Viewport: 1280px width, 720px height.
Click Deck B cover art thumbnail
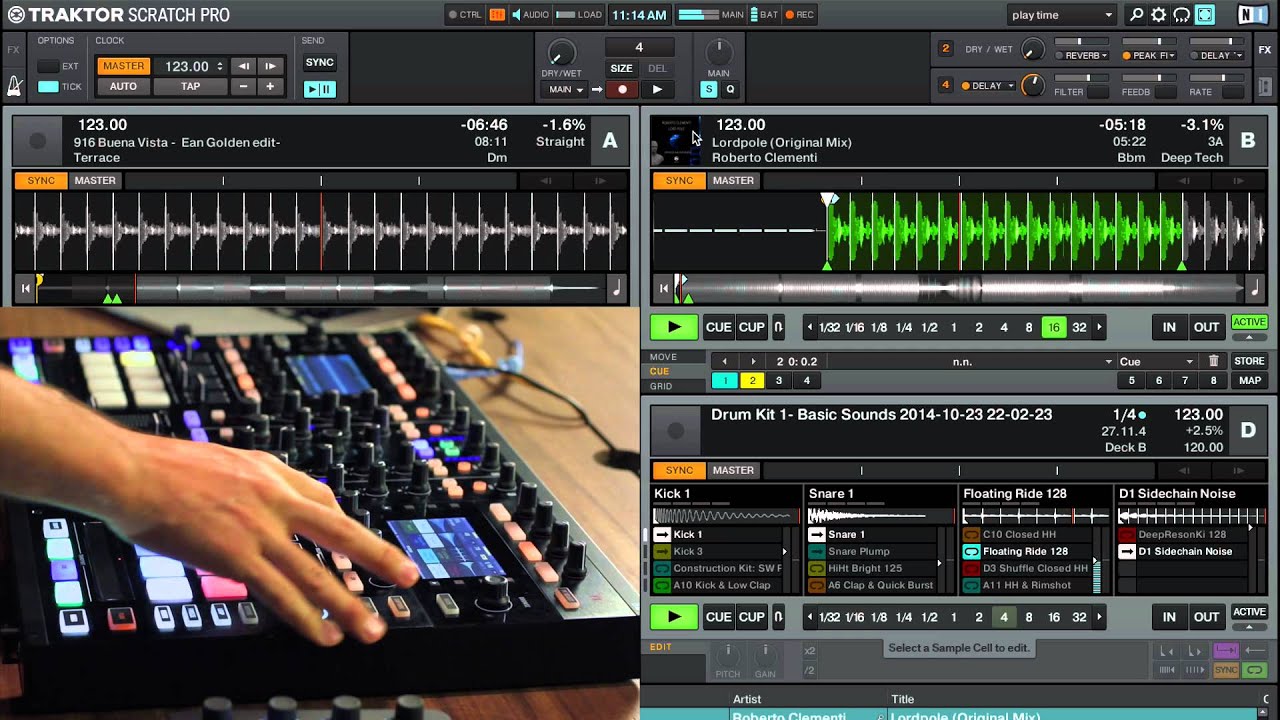tap(677, 141)
